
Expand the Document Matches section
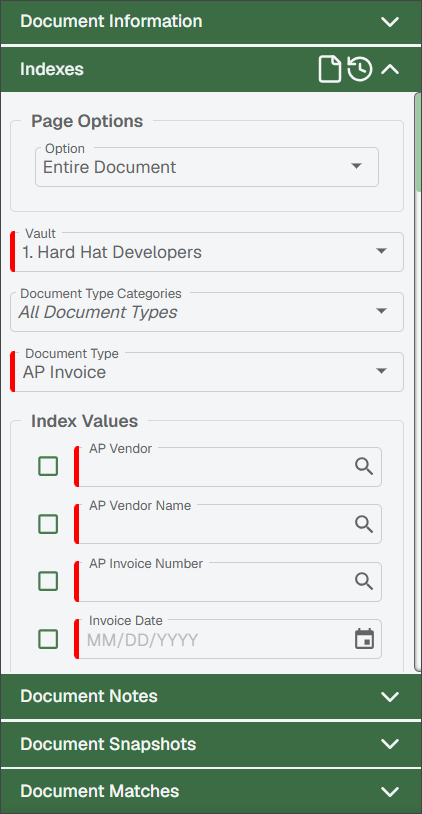tap(211, 791)
